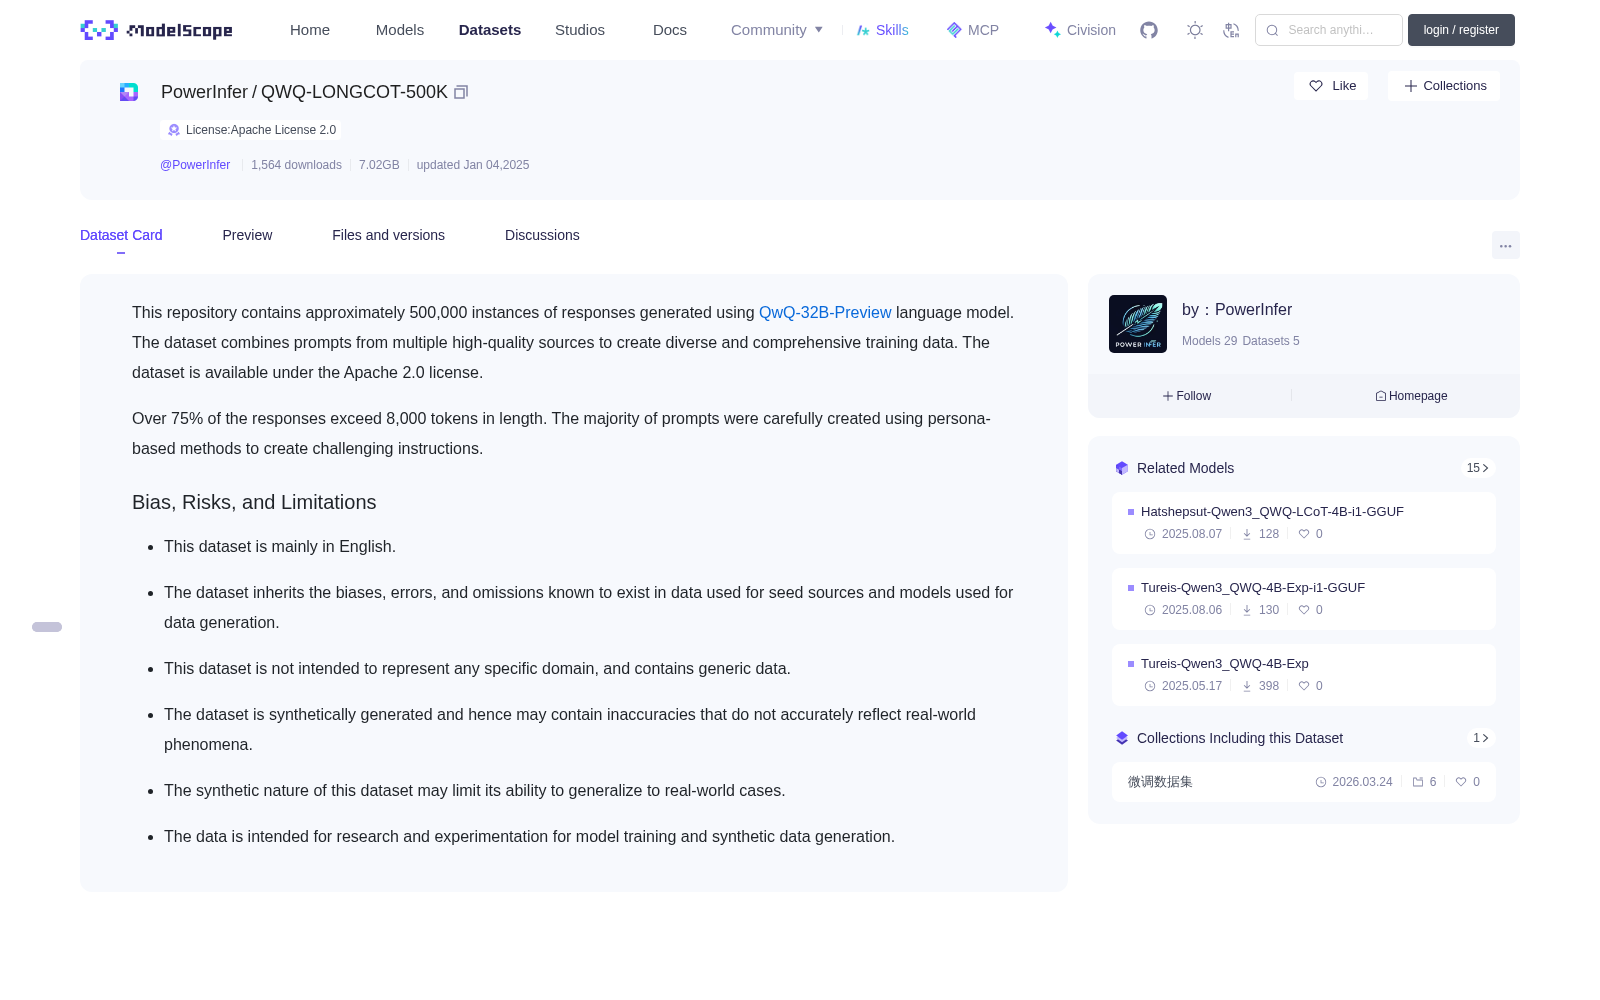
Task: Open the Docs page
Action: [670, 30]
